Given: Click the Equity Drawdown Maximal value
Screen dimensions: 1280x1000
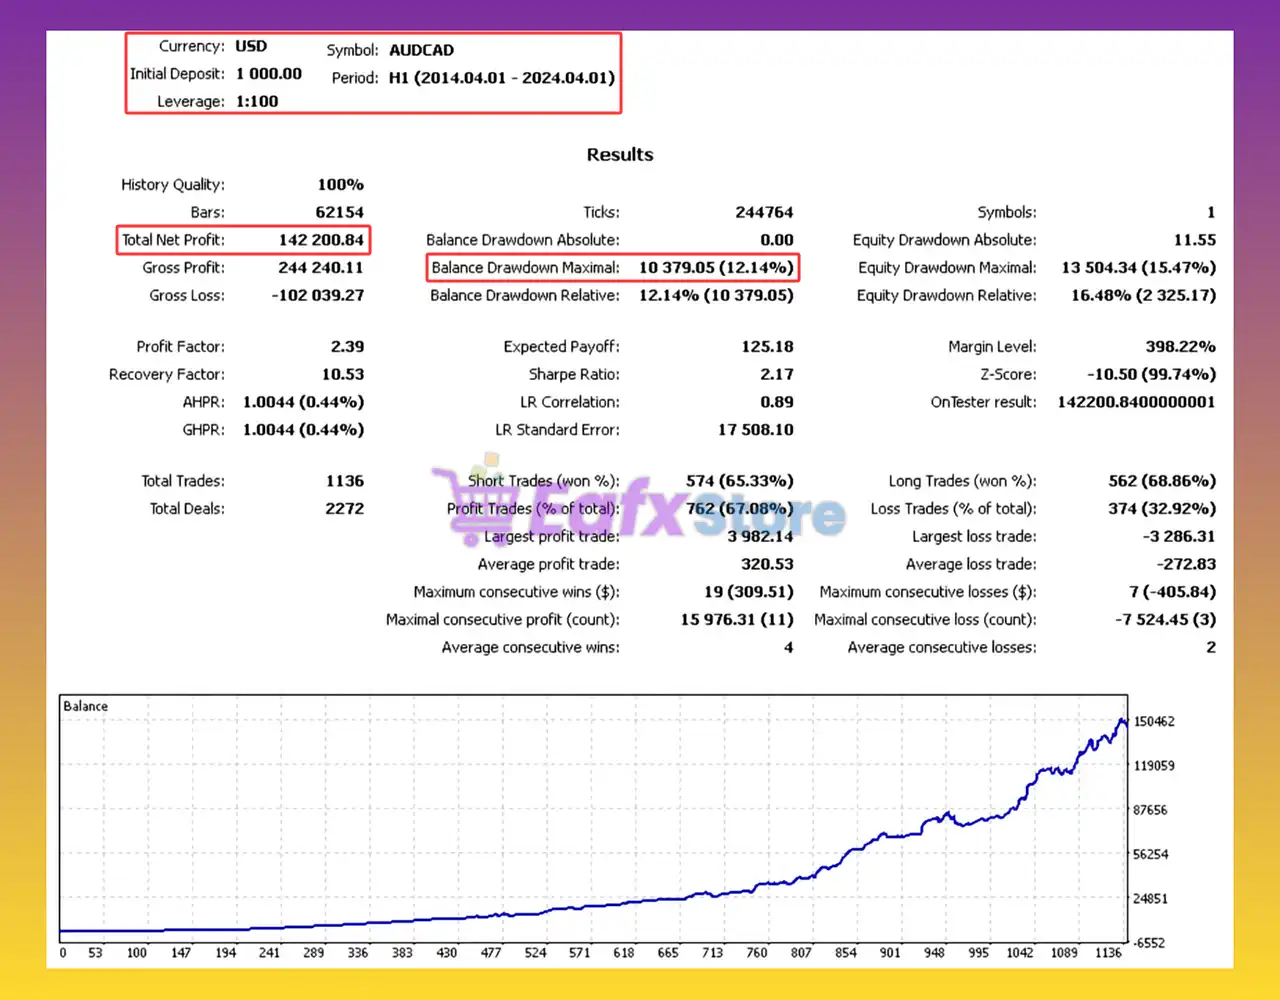Looking at the screenshot, I should 1138,268.
